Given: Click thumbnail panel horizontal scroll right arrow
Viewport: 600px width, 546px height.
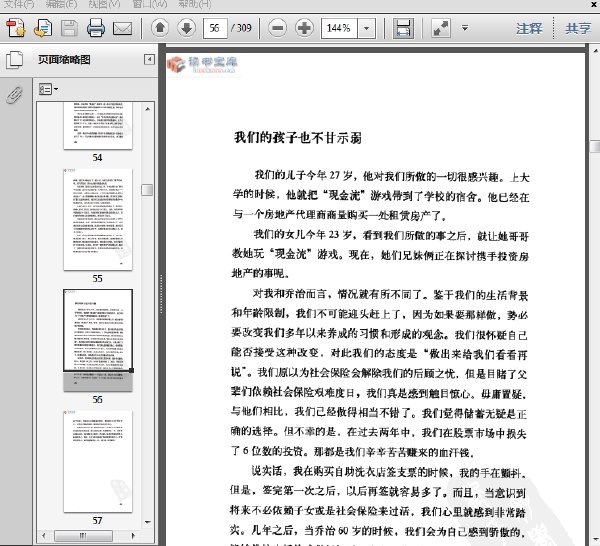Looking at the screenshot, I should pyautogui.click(x=133, y=536).
